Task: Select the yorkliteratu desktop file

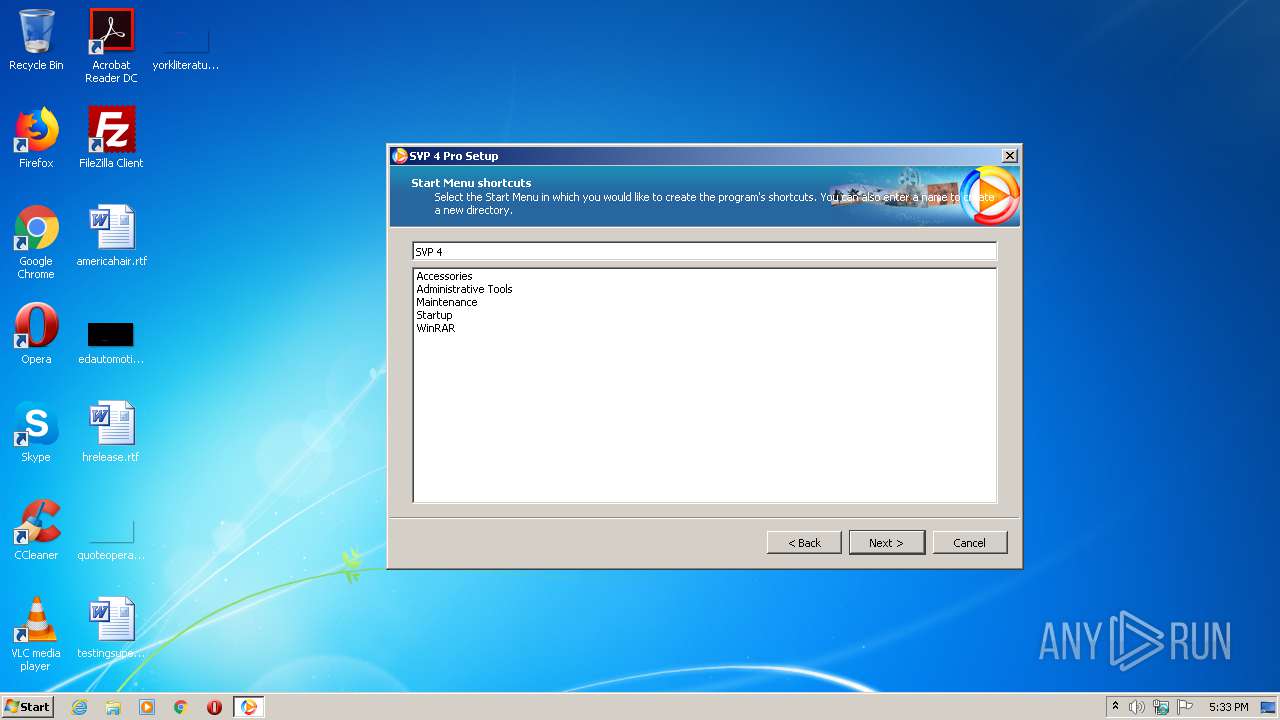Action: pos(186,46)
